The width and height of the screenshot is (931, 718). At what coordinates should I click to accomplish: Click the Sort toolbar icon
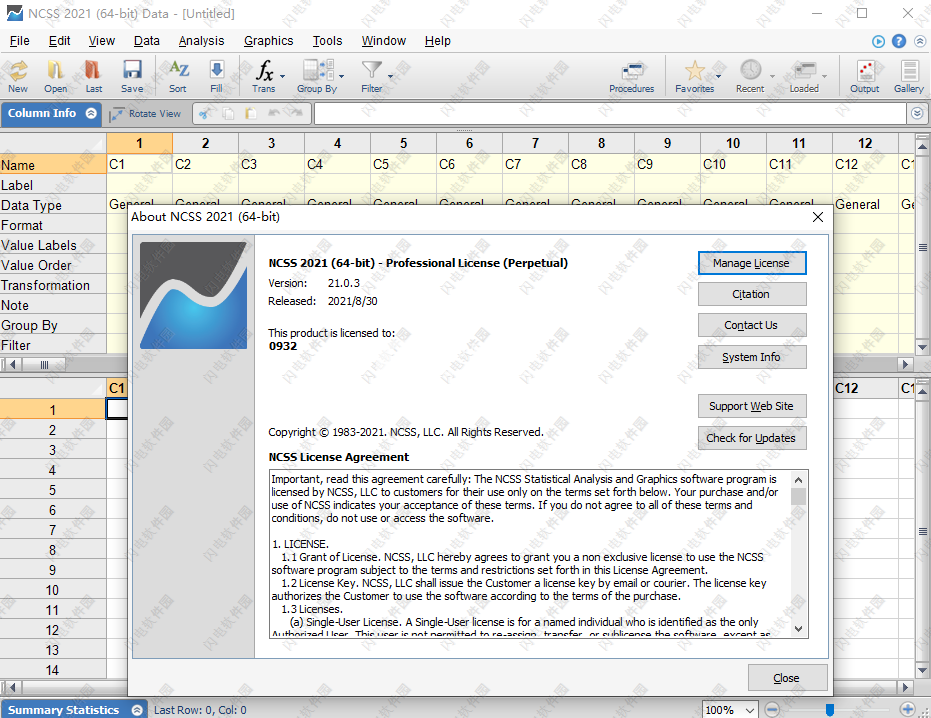click(178, 75)
